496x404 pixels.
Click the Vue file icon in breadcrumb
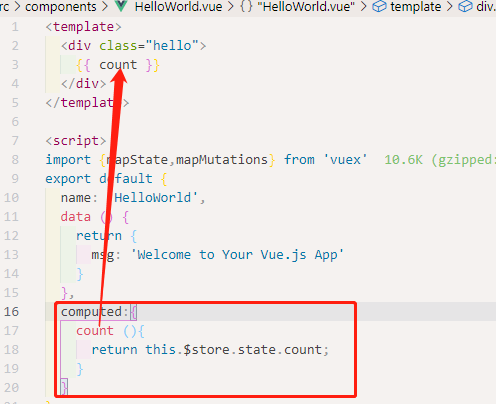pos(121,6)
